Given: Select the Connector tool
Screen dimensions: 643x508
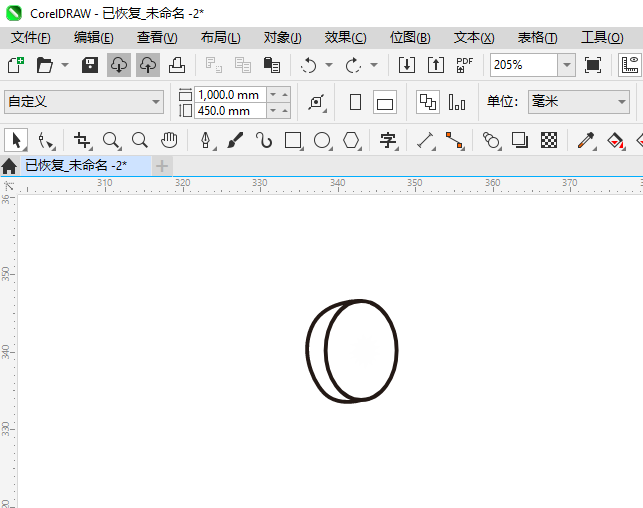Looking at the screenshot, I should click(x=454, y=141).
